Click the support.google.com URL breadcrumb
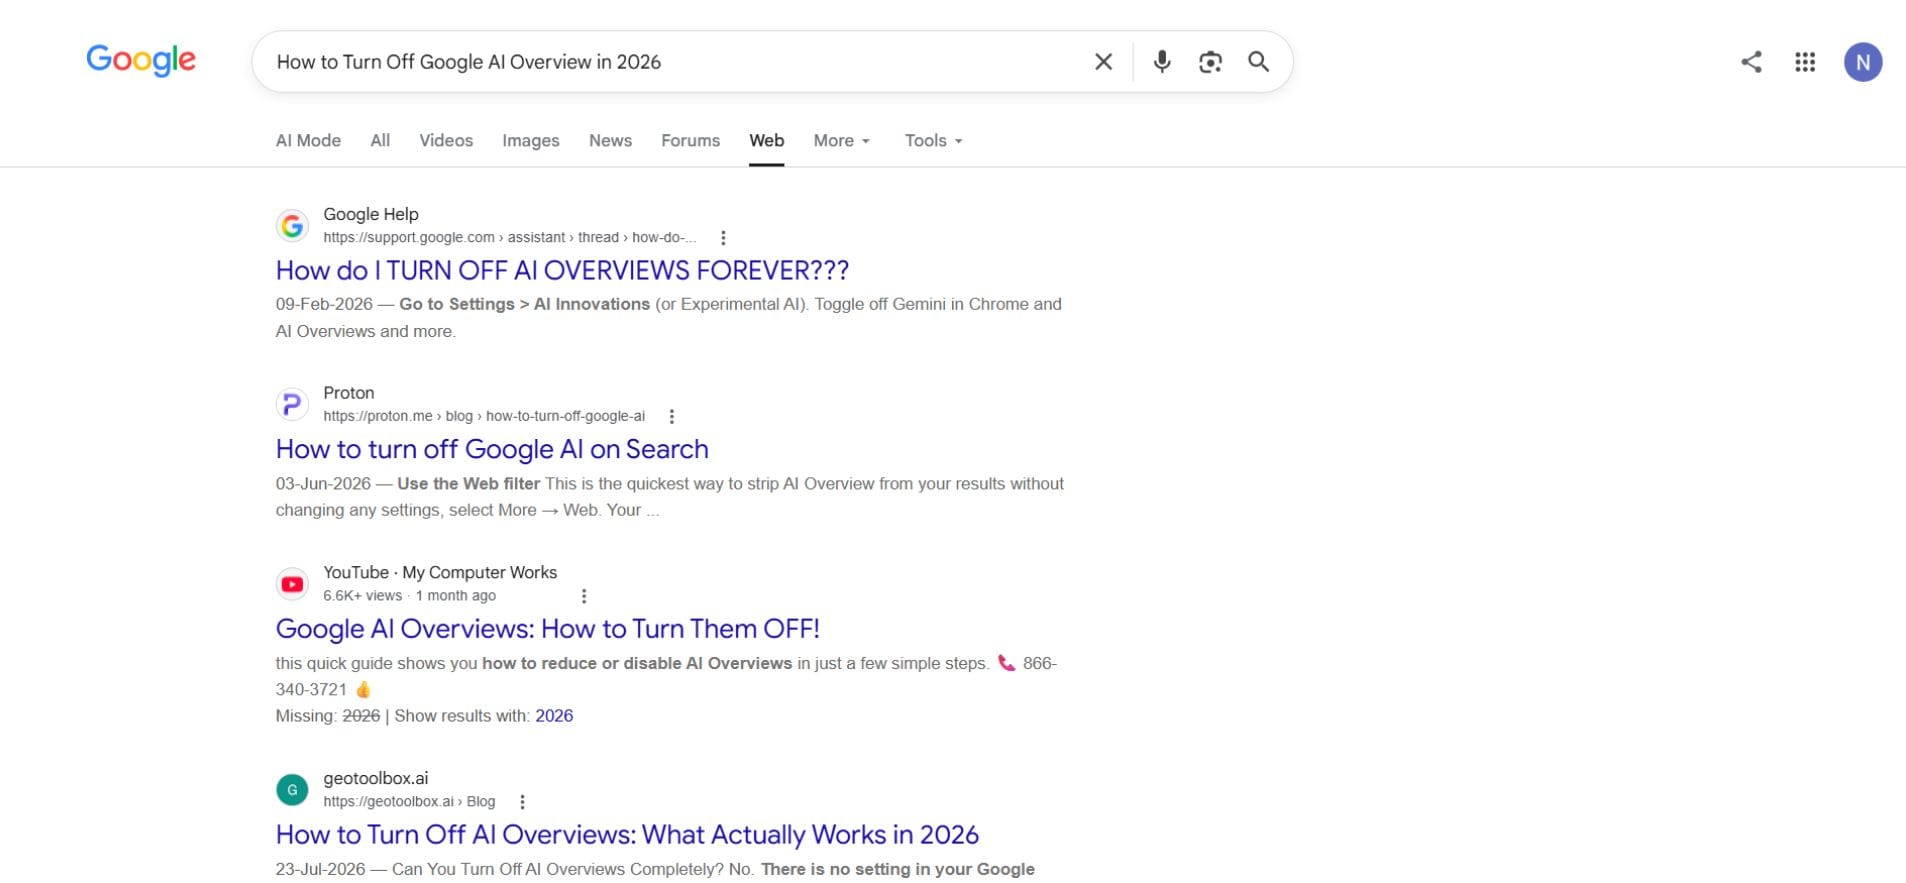Screen dimensions: 1906x883 coord(509,238)
